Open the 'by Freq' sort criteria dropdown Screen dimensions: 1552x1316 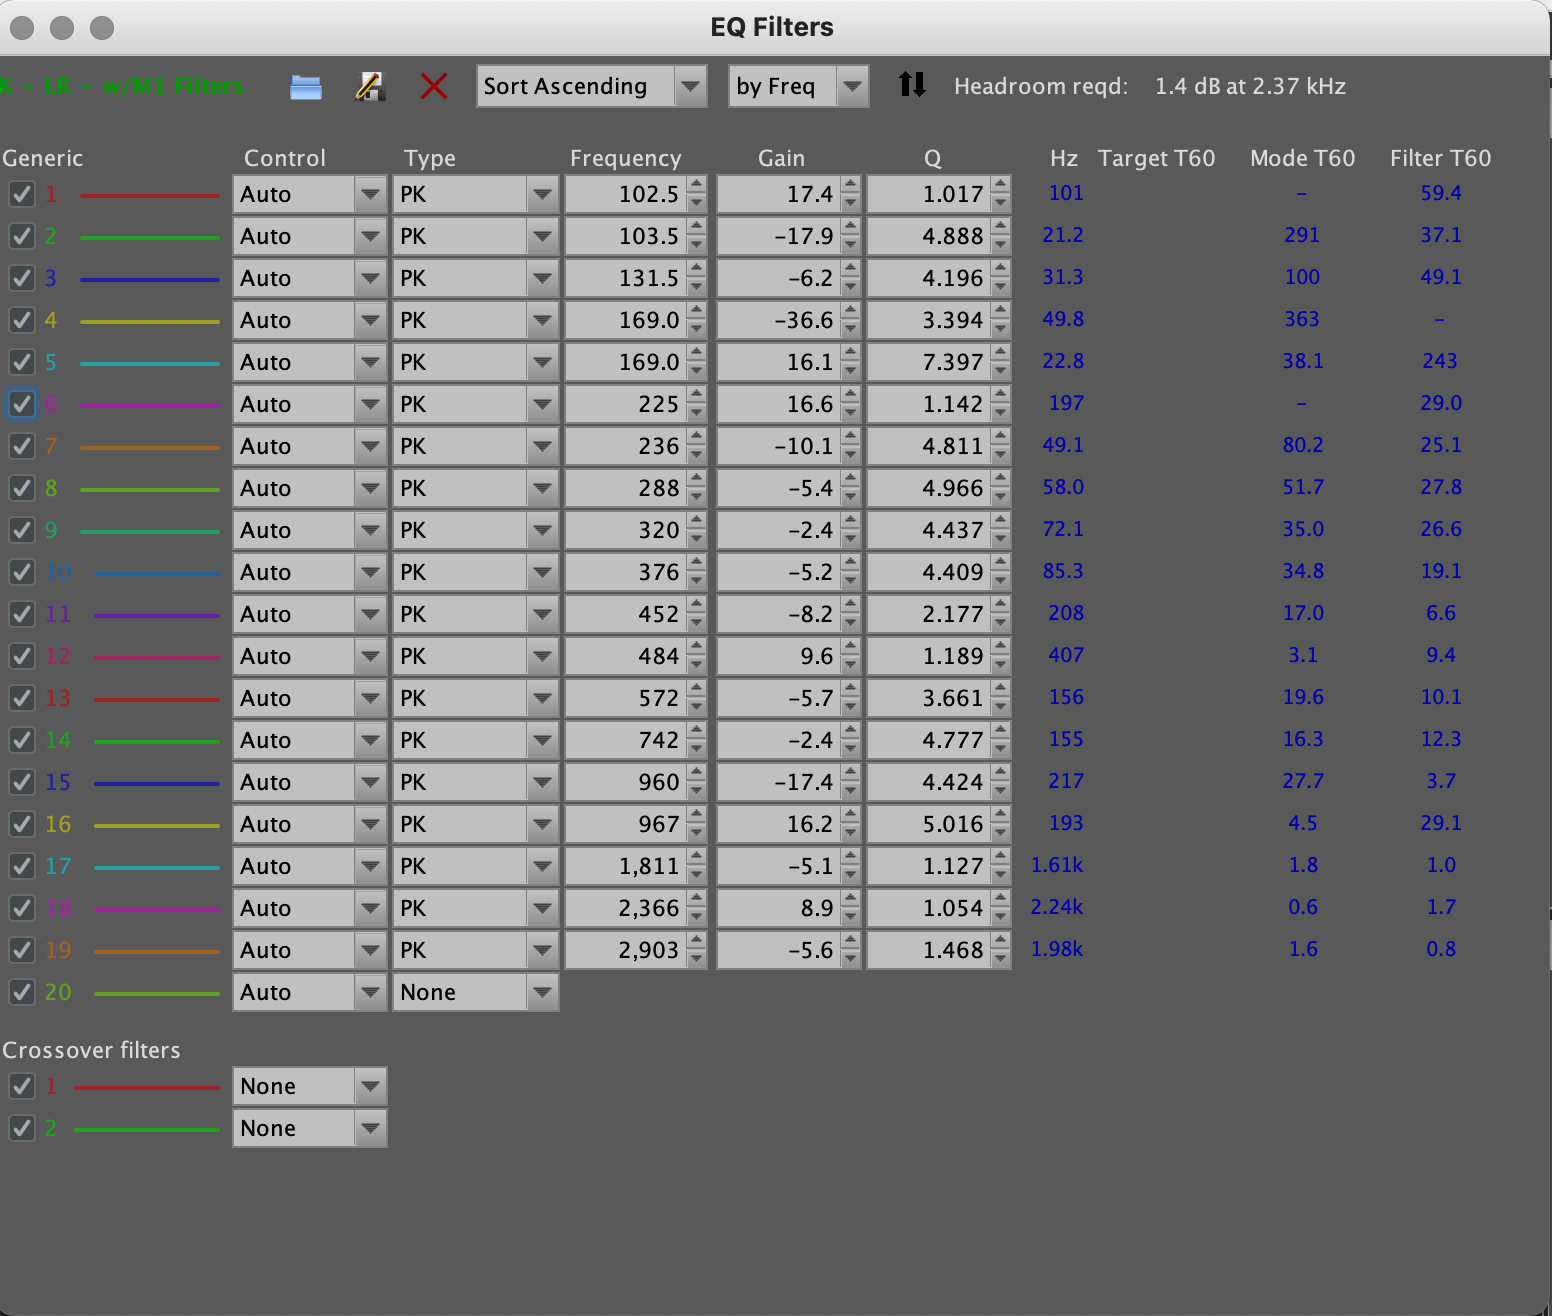pyautogui.click(x=851, y=86)
